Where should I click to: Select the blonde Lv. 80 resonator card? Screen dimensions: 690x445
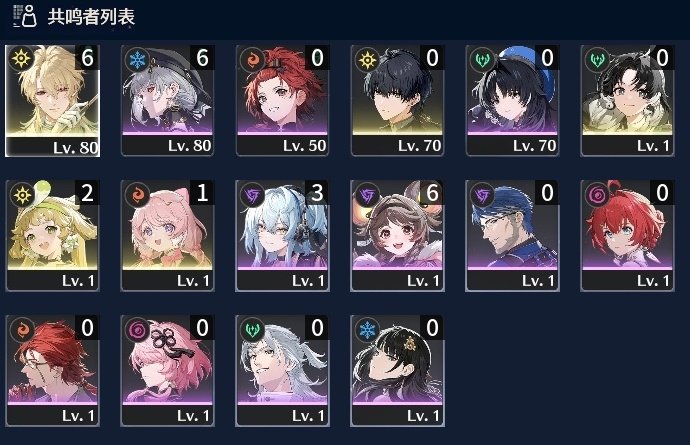tap(52, 100)
